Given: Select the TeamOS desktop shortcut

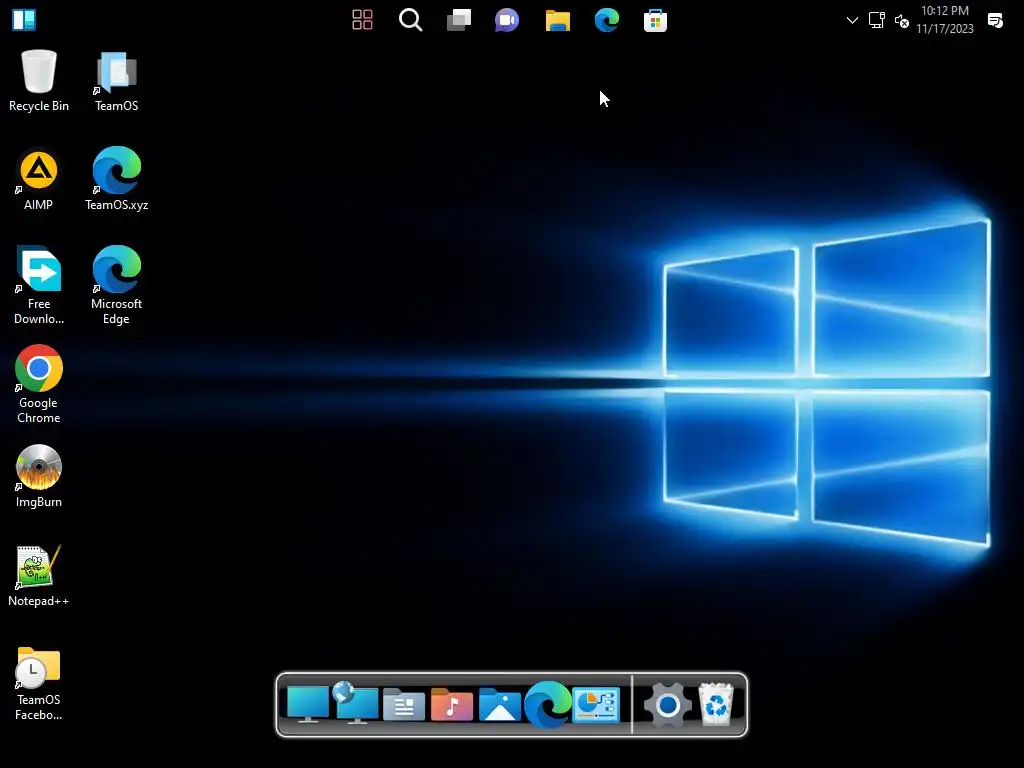Looking at the screenshot, I should pos(116,81).
